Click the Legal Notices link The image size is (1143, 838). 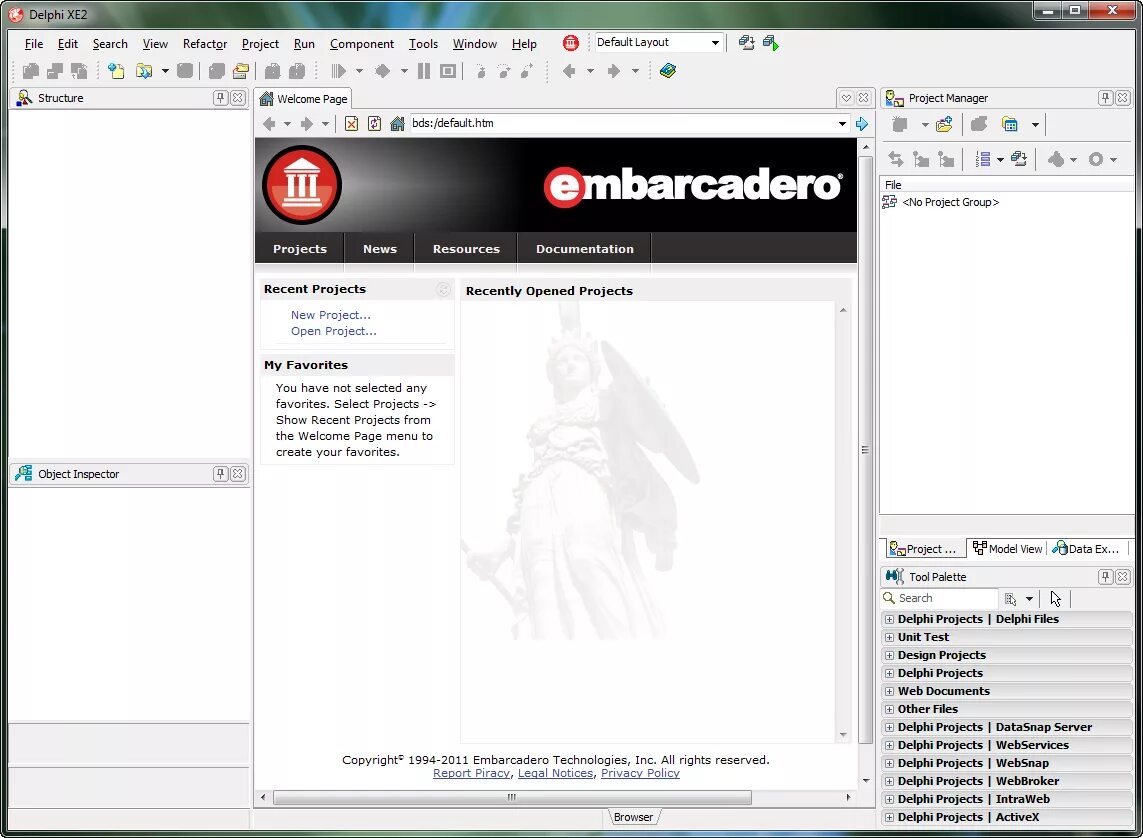click(555, 773)
